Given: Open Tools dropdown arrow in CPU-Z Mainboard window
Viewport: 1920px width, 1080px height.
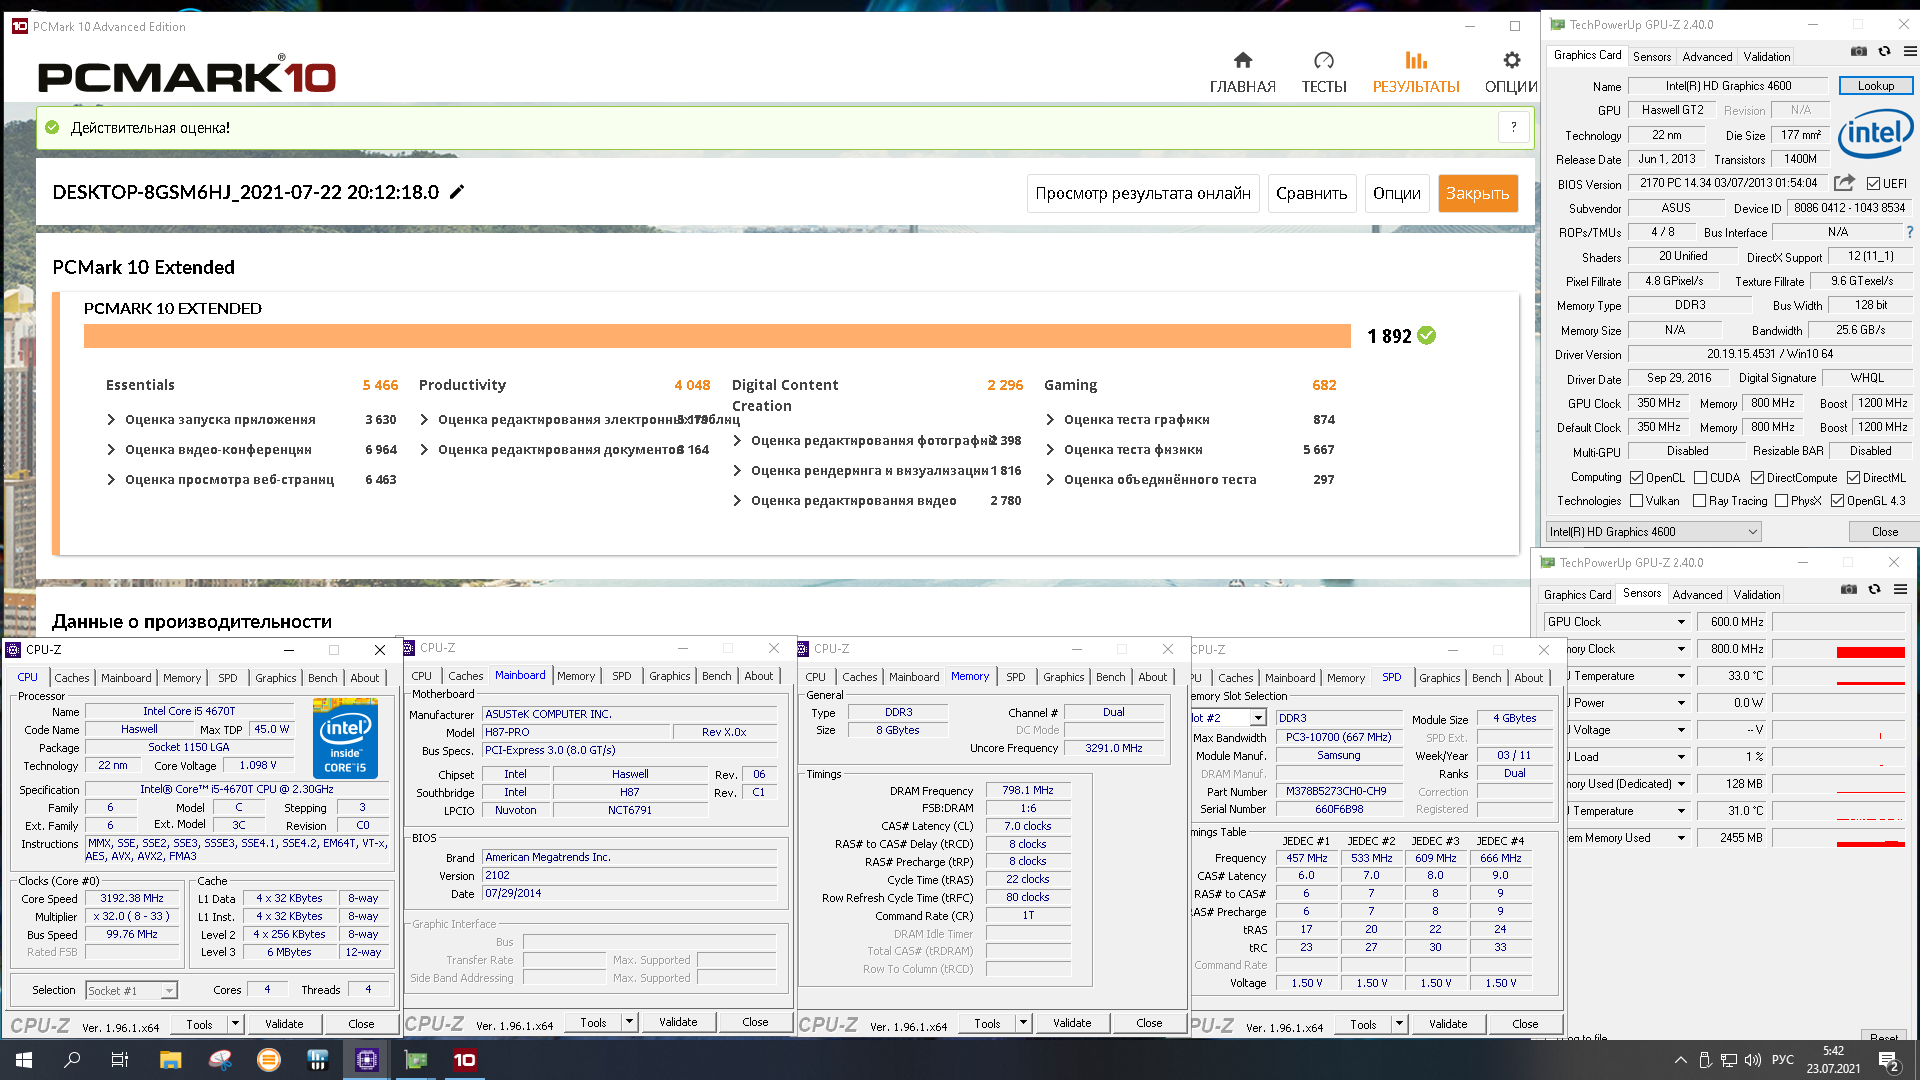Looking at the screenshot, I should click(x=629, y=1022).
